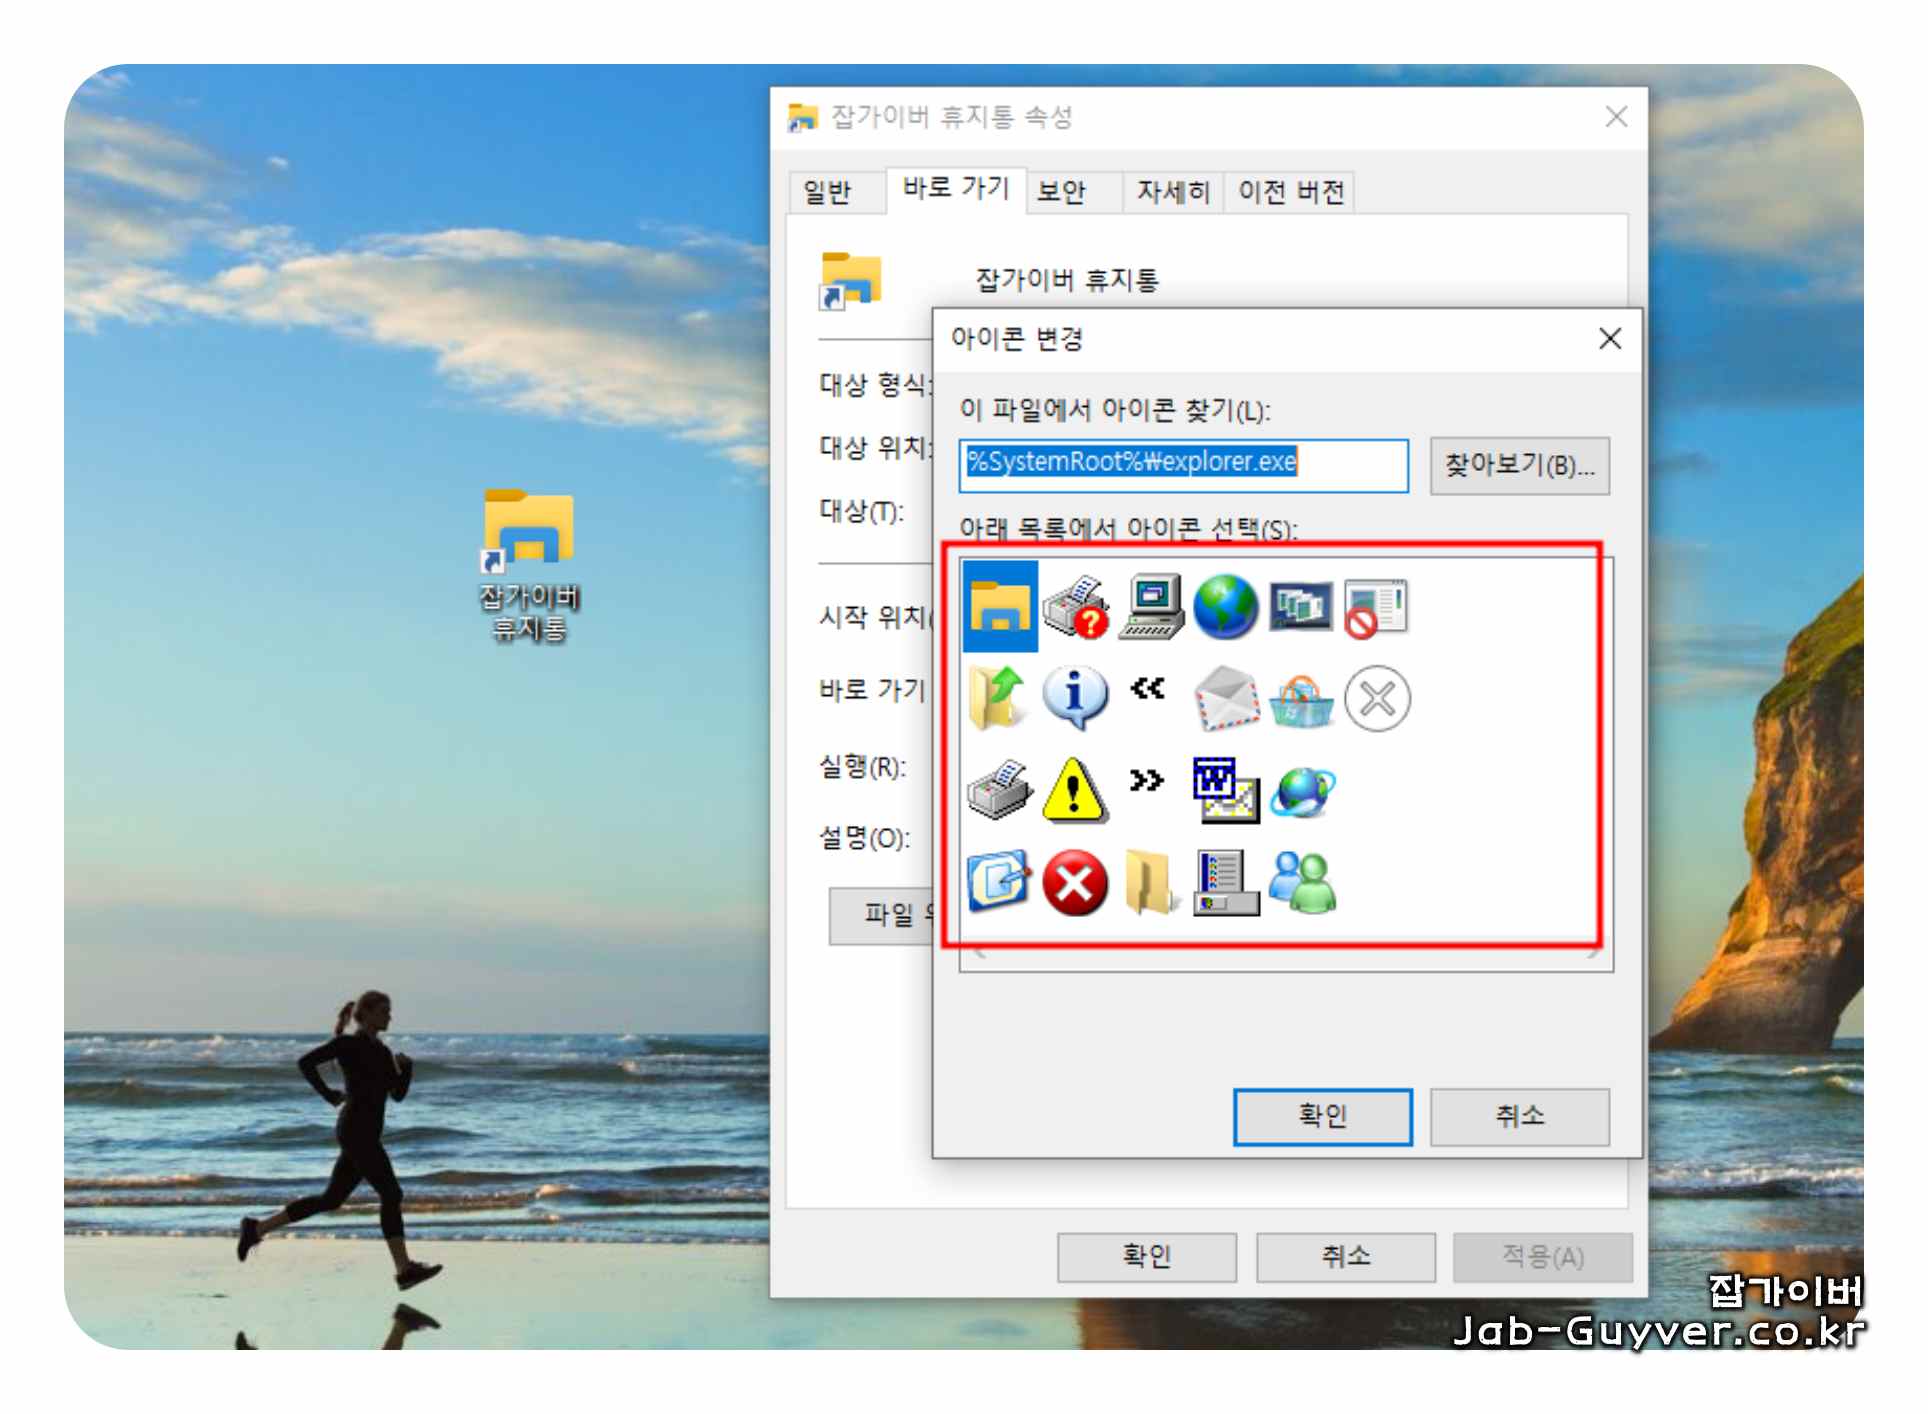Select the printer with question mark icon

[x=1074, y=607]
